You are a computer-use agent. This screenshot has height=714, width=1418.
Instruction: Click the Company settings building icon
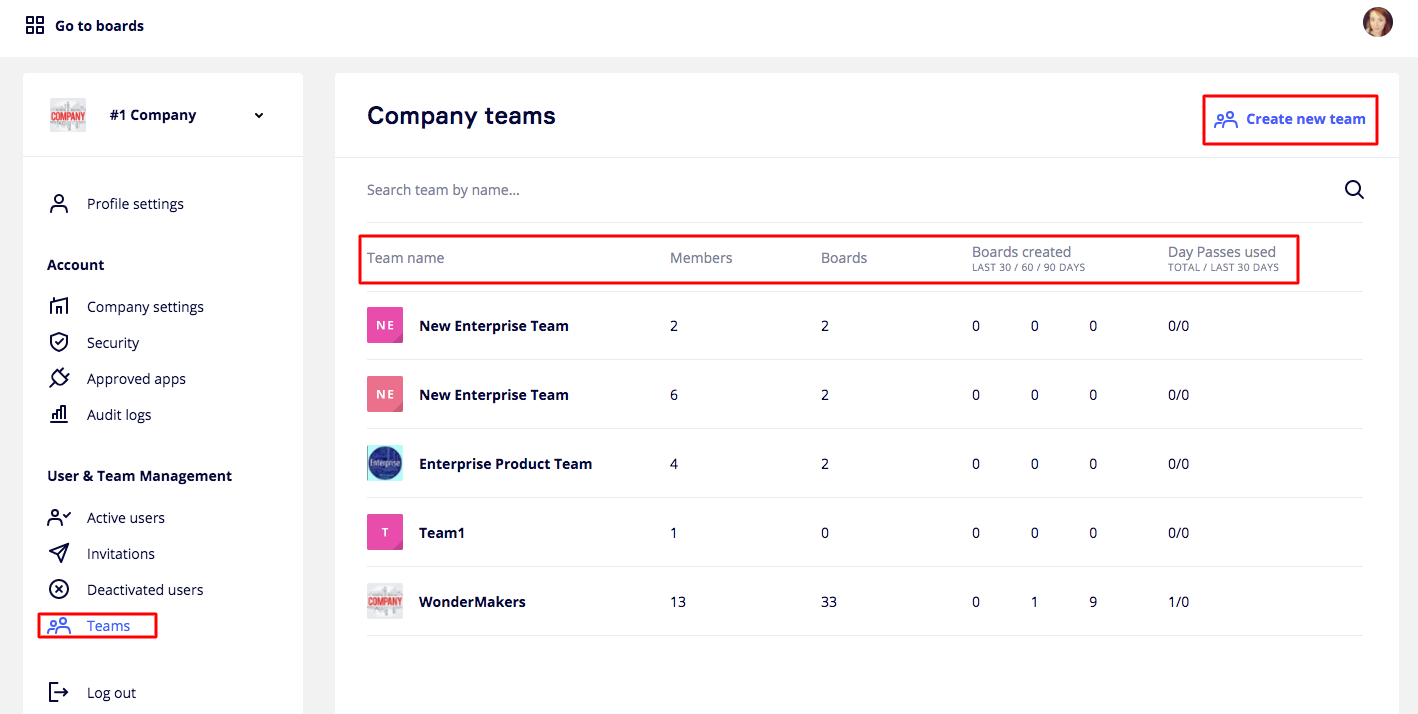(x=59, y=307)
